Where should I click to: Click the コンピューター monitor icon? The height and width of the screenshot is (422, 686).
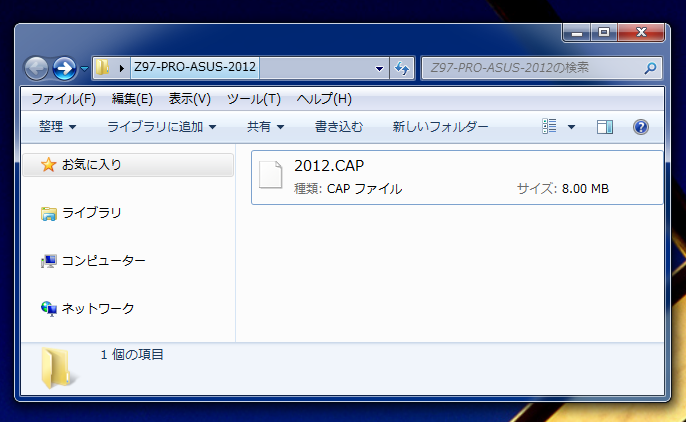(x=49, y=261)
